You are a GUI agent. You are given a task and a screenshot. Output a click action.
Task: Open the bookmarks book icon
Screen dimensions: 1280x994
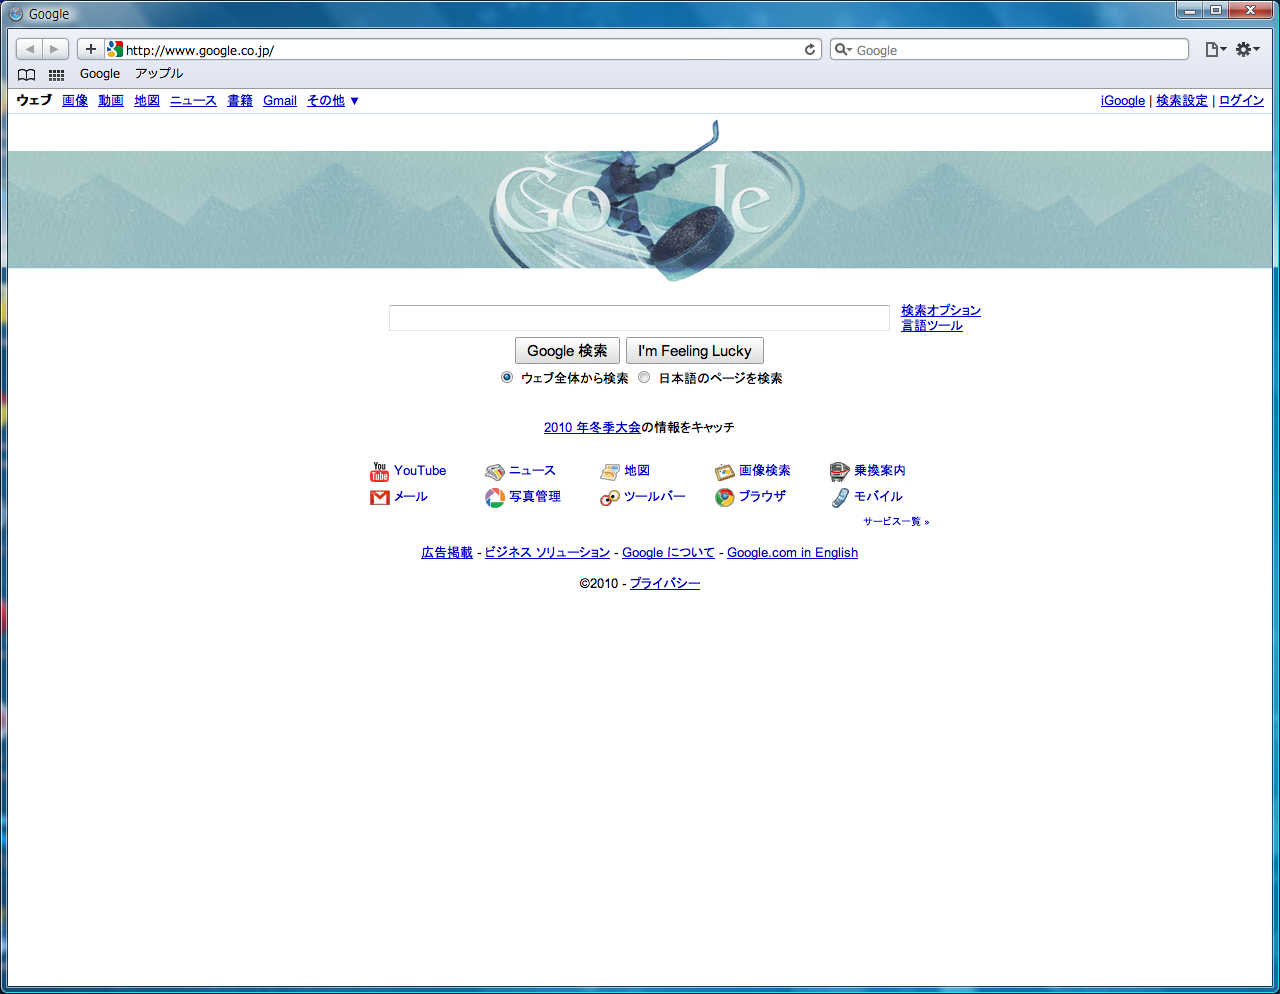click(27, 75)
